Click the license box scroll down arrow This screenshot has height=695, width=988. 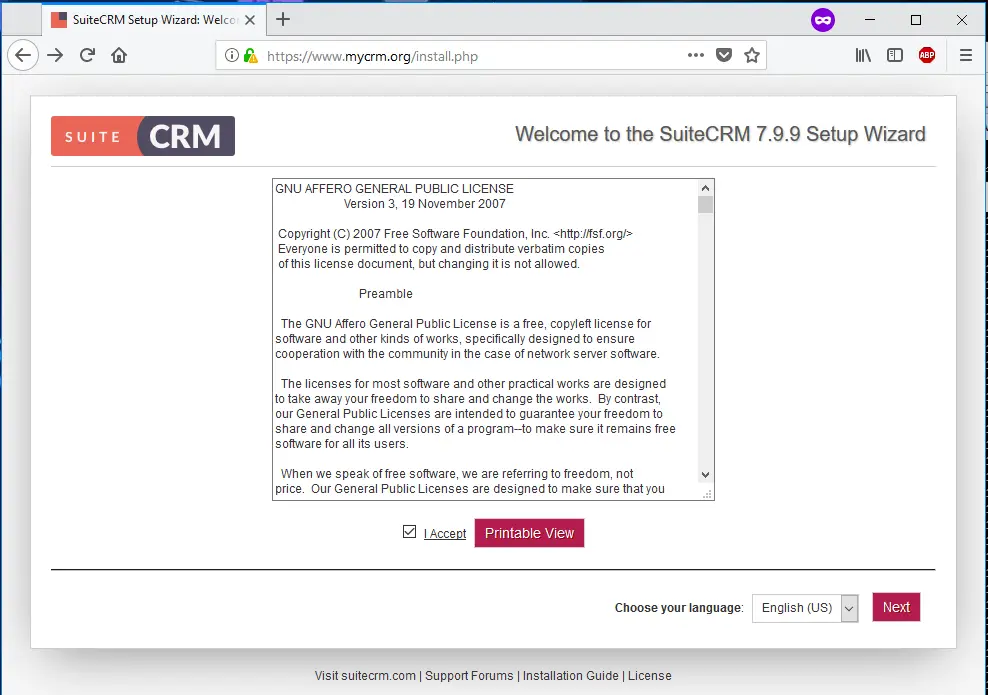pyautogui.click(x=706, y=475)
